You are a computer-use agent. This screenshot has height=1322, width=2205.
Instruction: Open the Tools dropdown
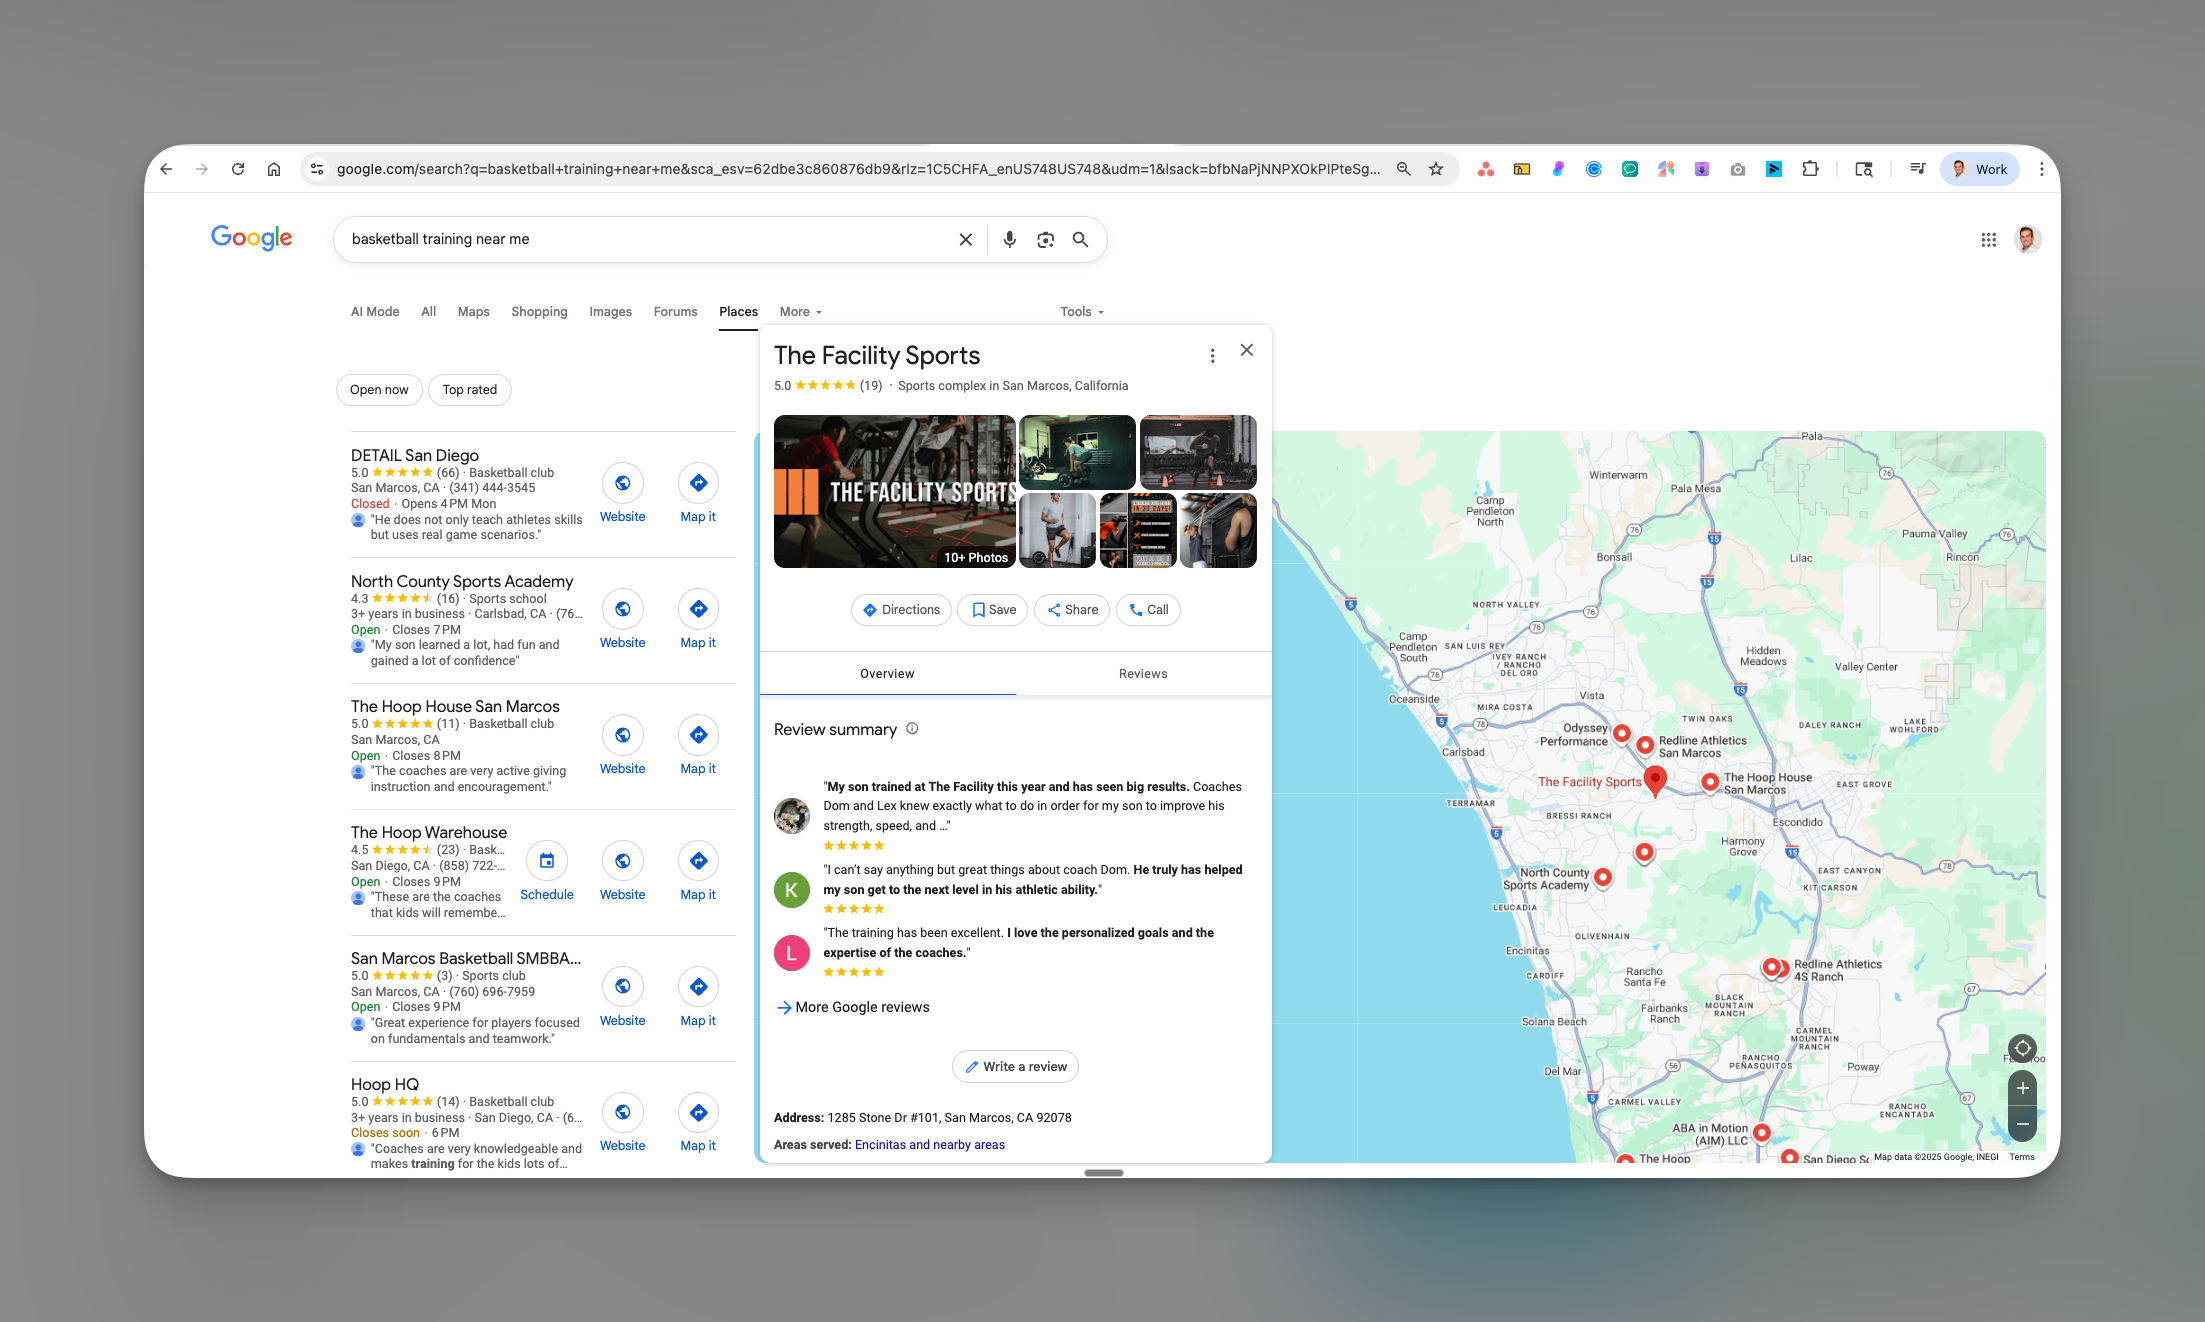tap(1081, 311)
